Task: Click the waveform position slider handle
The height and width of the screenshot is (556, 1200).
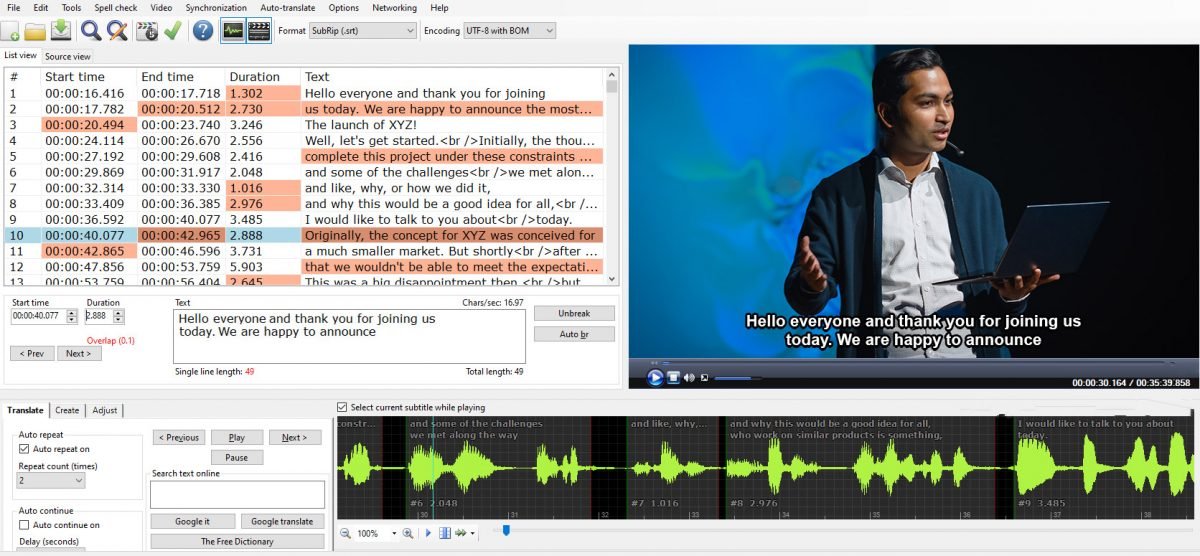Action: pos(506,530)
